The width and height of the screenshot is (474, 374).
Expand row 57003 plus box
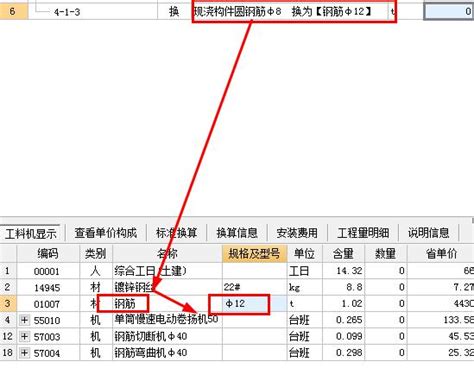click(24, 336)
